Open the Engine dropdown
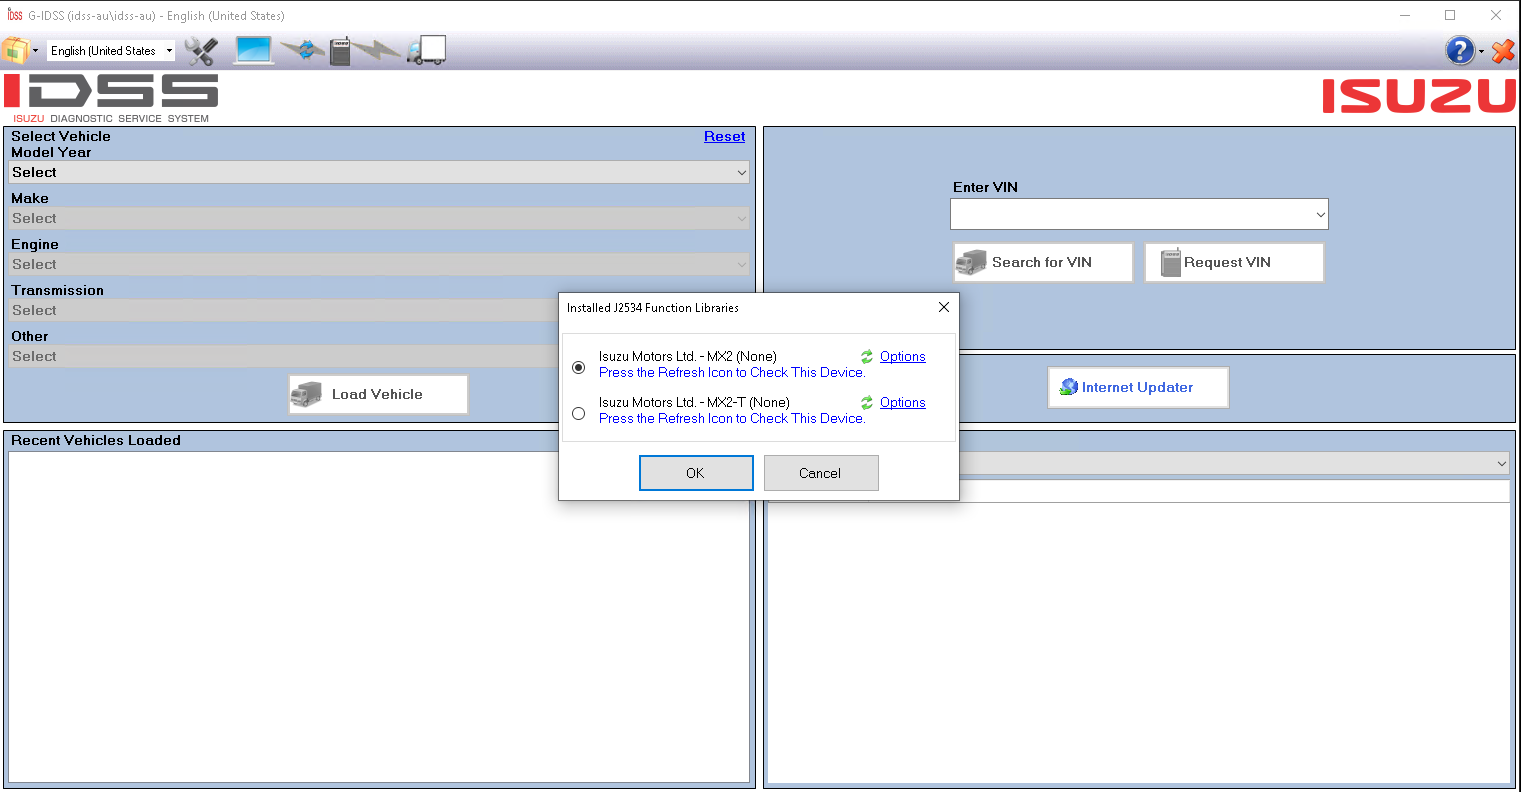This screenshot has width=1521, height=792. (380, 264)
